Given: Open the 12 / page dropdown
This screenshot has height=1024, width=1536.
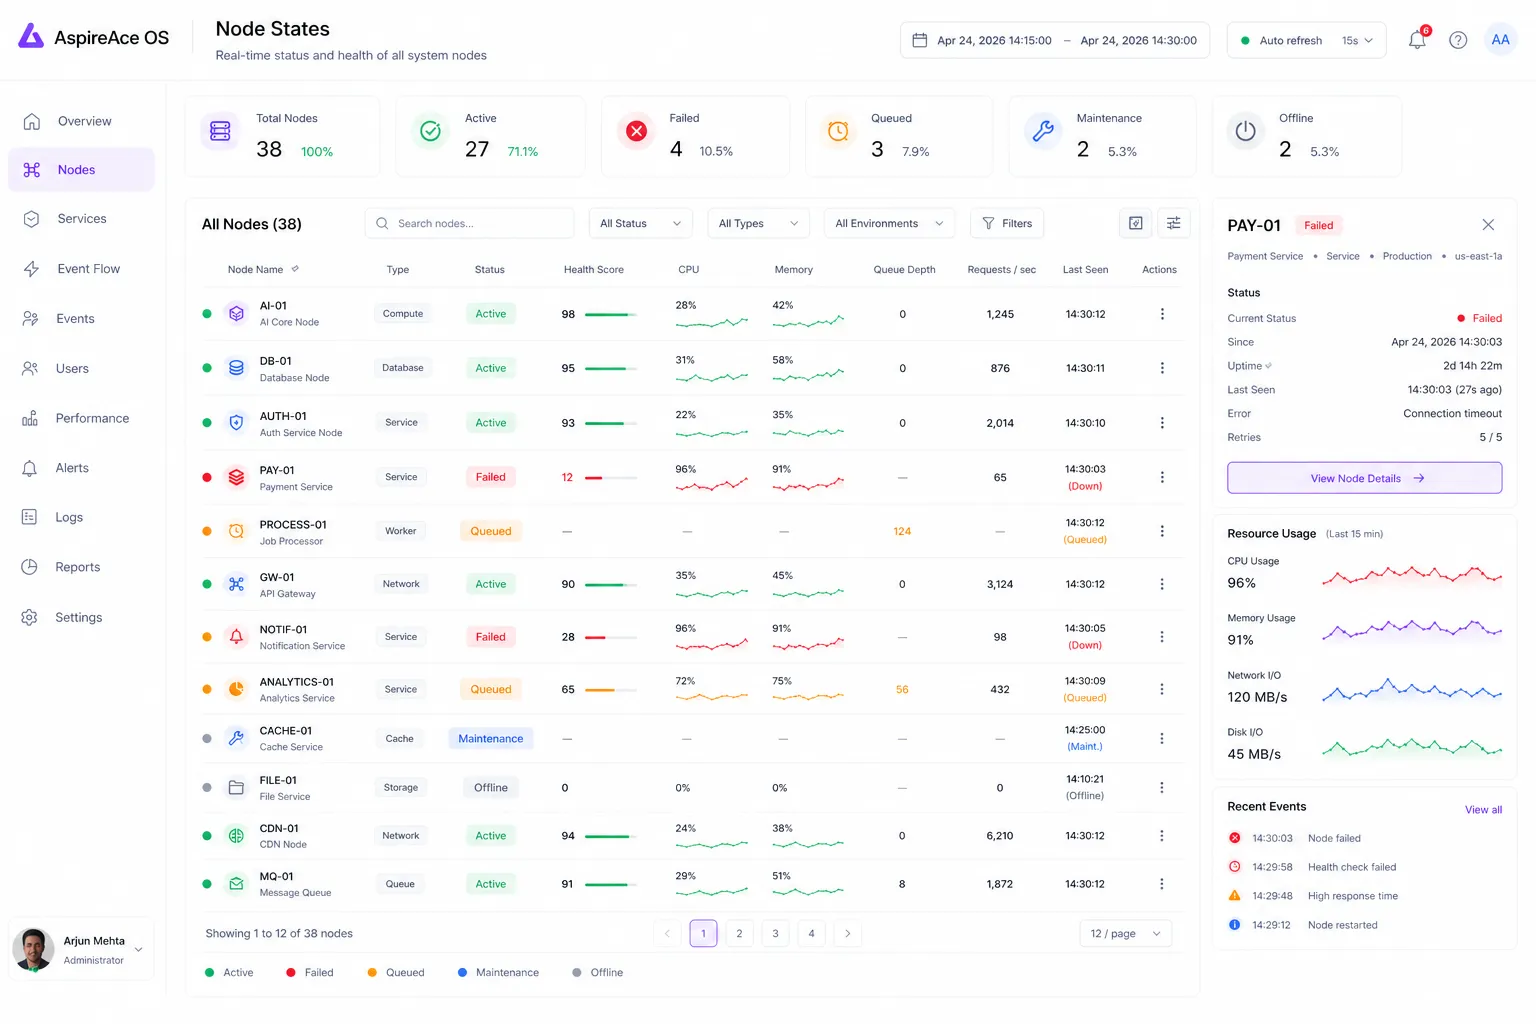Looking at the screenshot, I should click(x=1126, y=933).
